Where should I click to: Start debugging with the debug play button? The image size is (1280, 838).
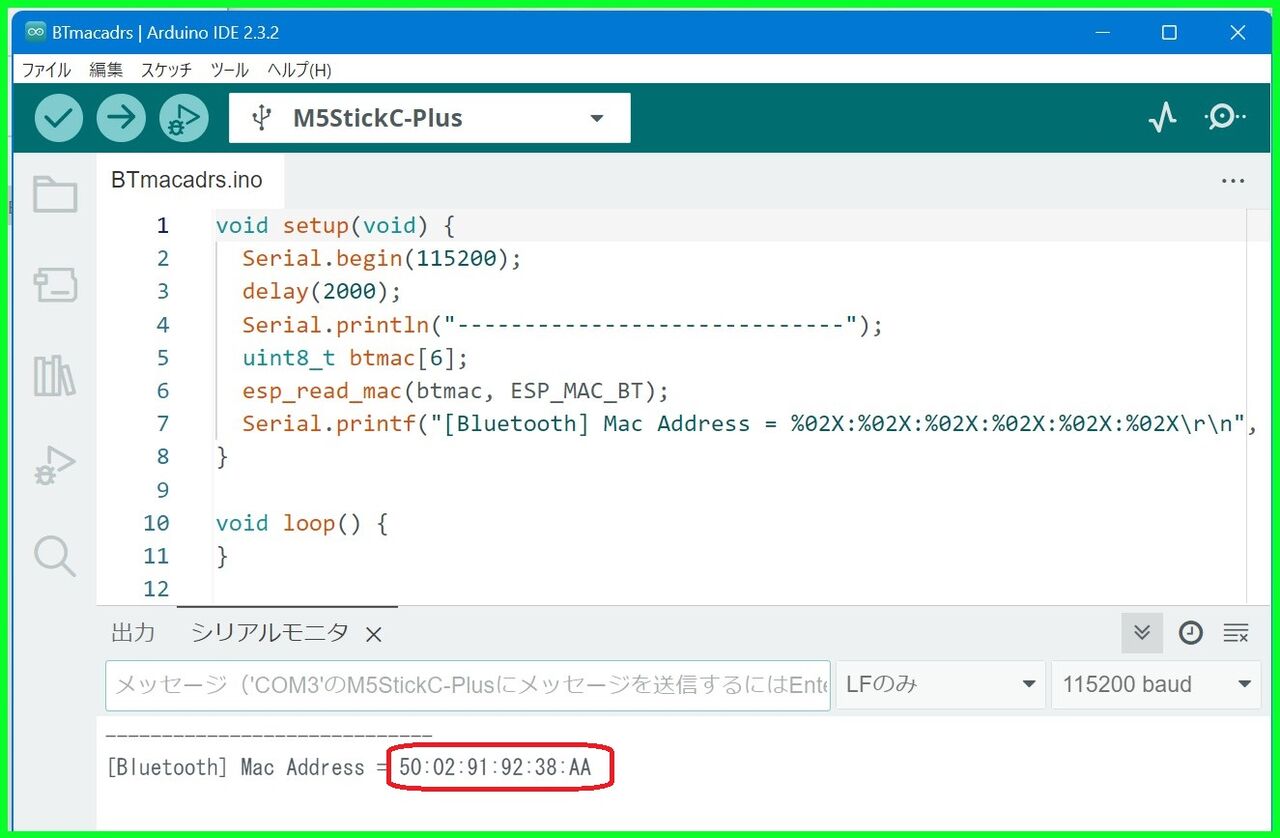tap(184, 118)
